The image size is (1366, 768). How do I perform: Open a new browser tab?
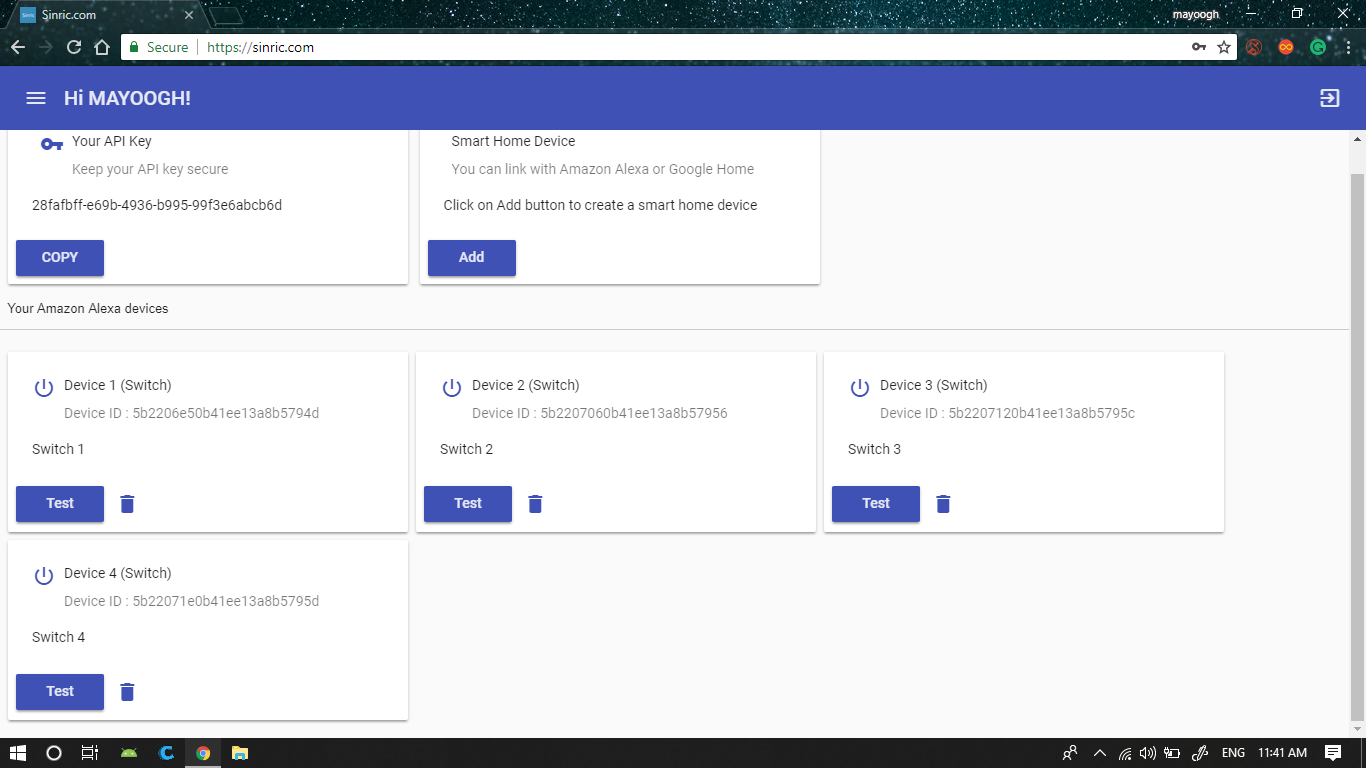tap(227, 15)
